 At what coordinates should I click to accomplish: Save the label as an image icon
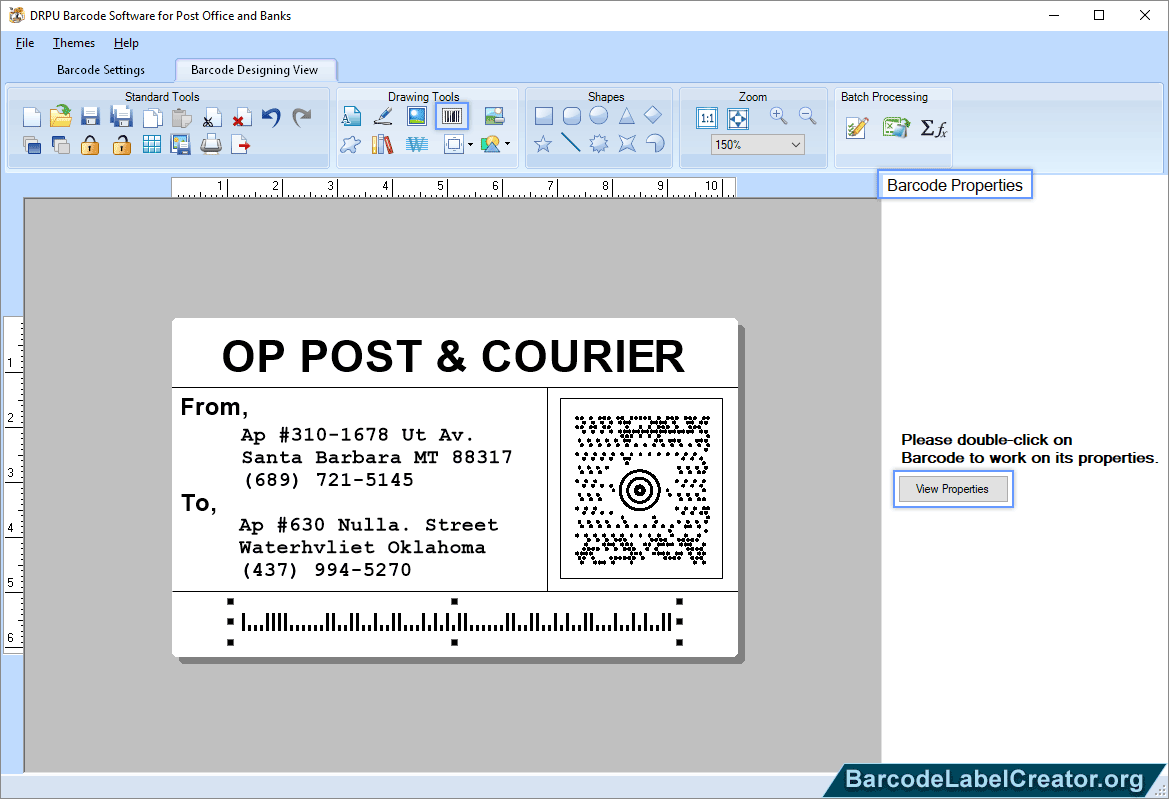point(180,145)
